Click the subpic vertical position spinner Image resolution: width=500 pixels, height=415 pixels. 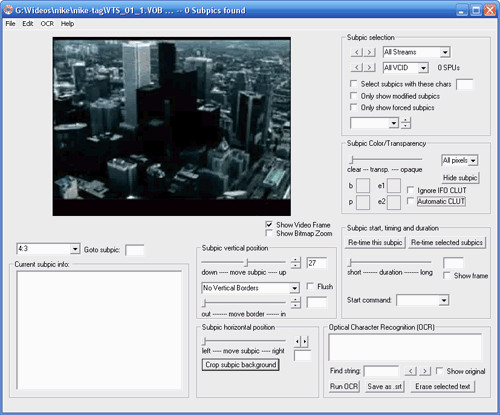(x=296, y=263)
